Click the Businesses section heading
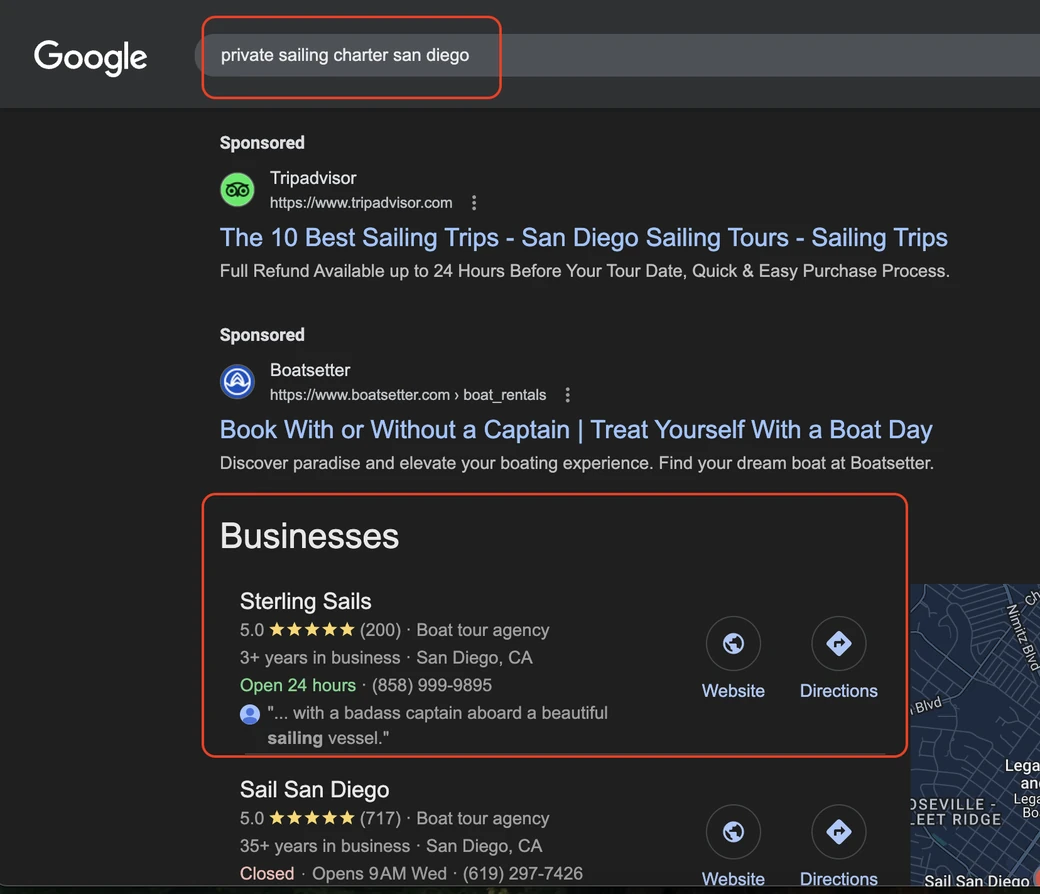The height and width of the screenshot is (894, 1040). (x=309, y=536)
